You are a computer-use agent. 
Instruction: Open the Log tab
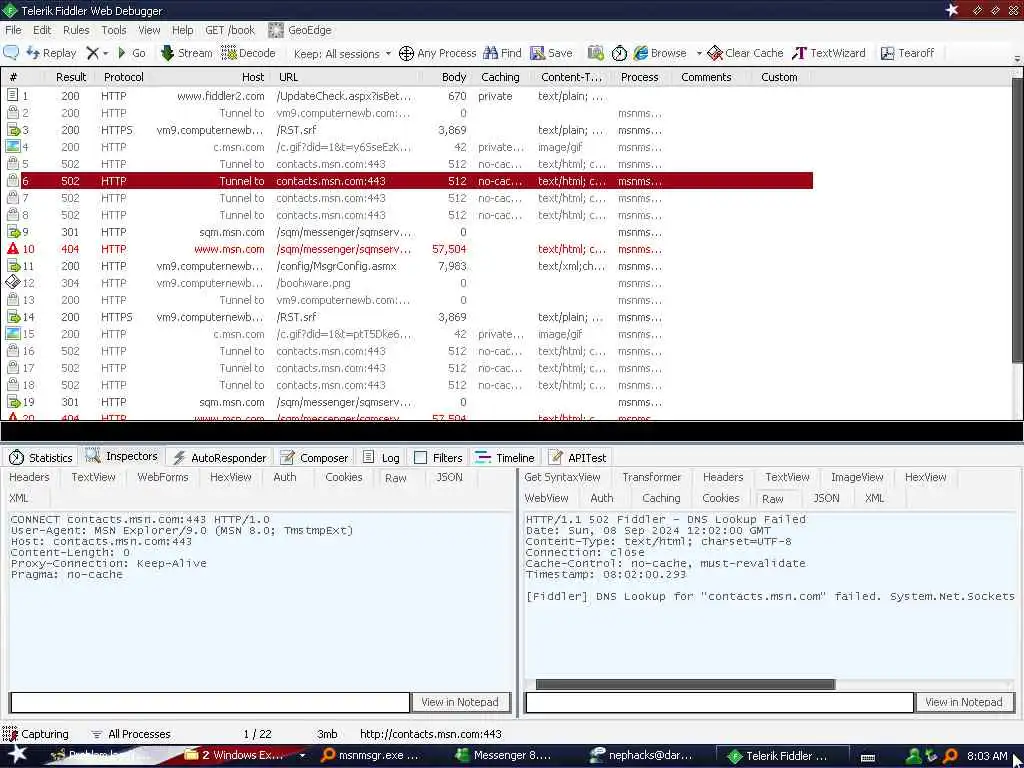point(381,458)
